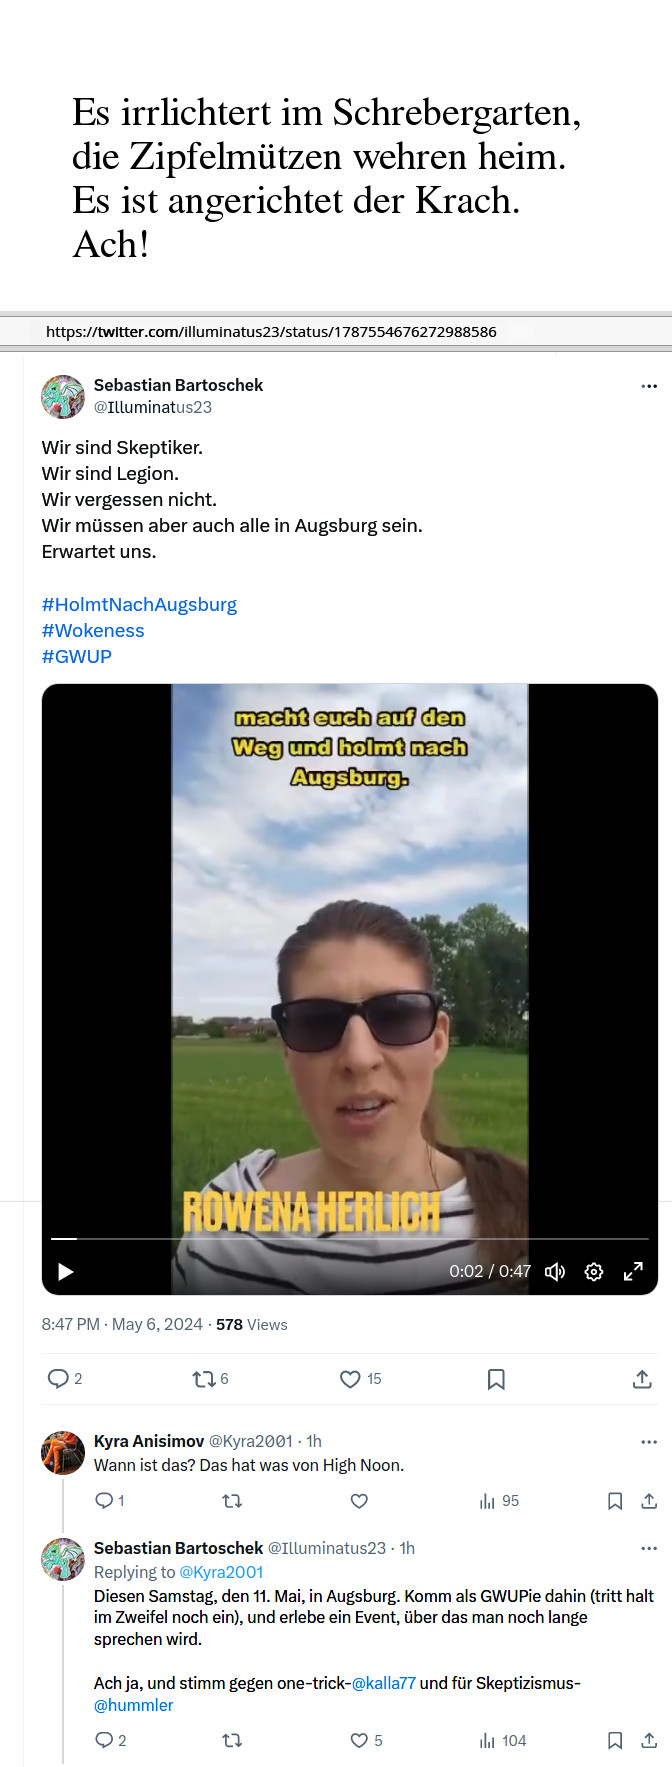The width and height of the screenshot is (672, 1767).
Task: Open the #GWUP hashtag
Action: click(76, 657)
